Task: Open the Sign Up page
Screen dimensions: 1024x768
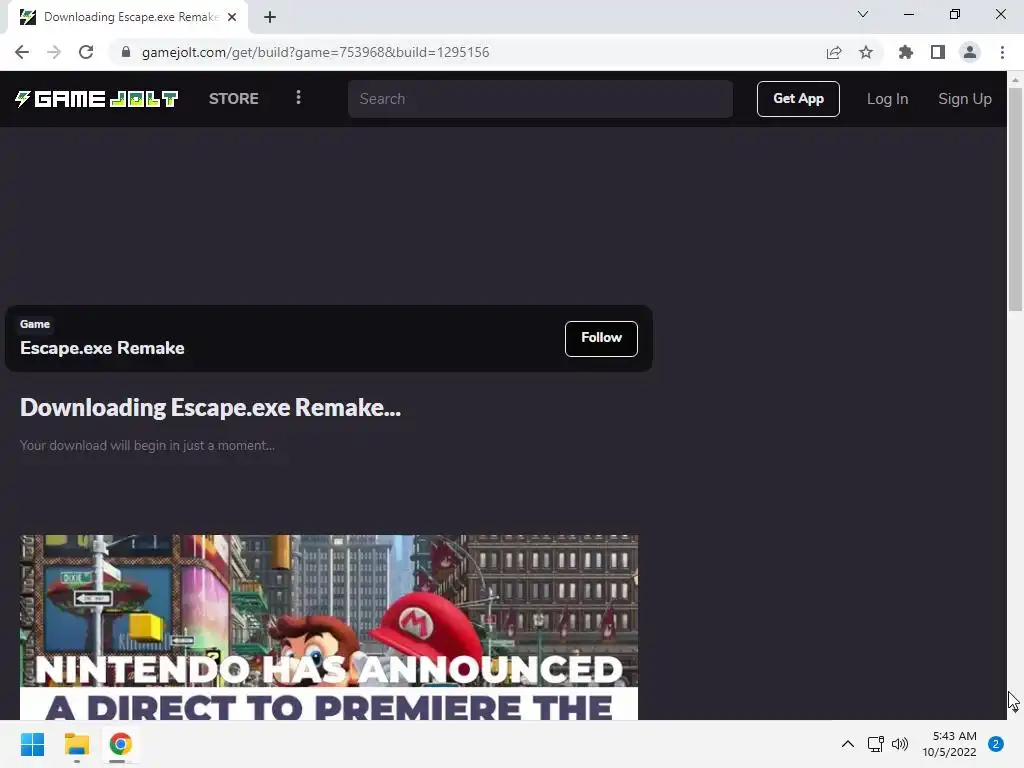Action: click(965, 99)
